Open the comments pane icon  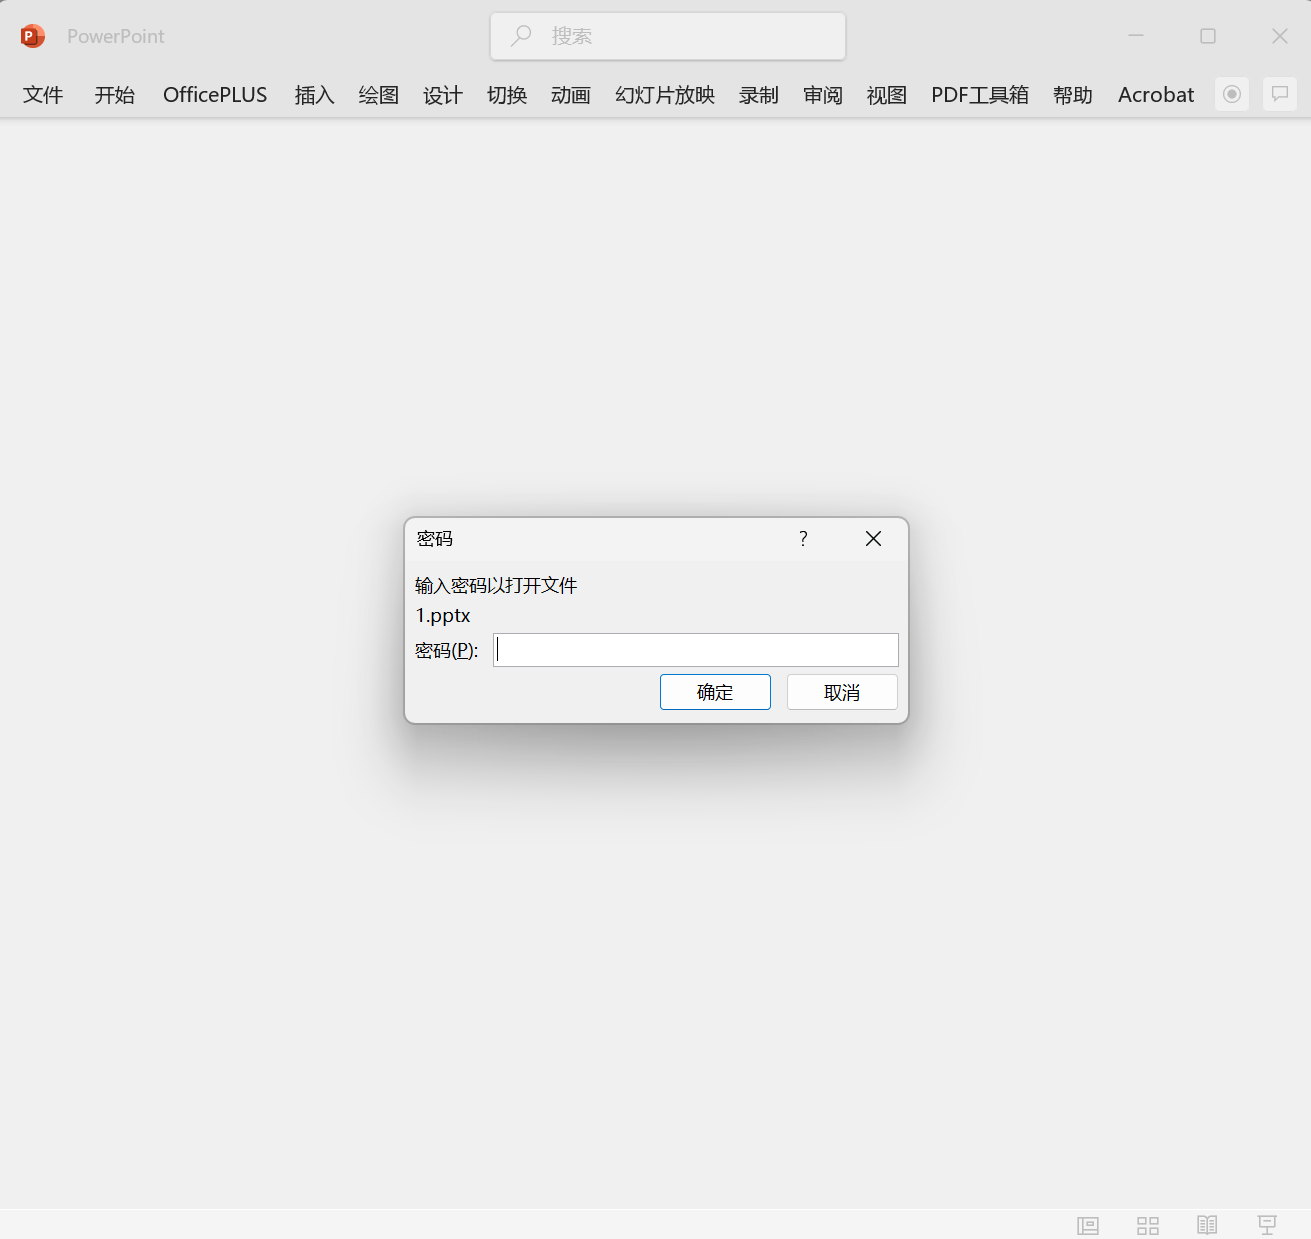[x=1279, y=94]
